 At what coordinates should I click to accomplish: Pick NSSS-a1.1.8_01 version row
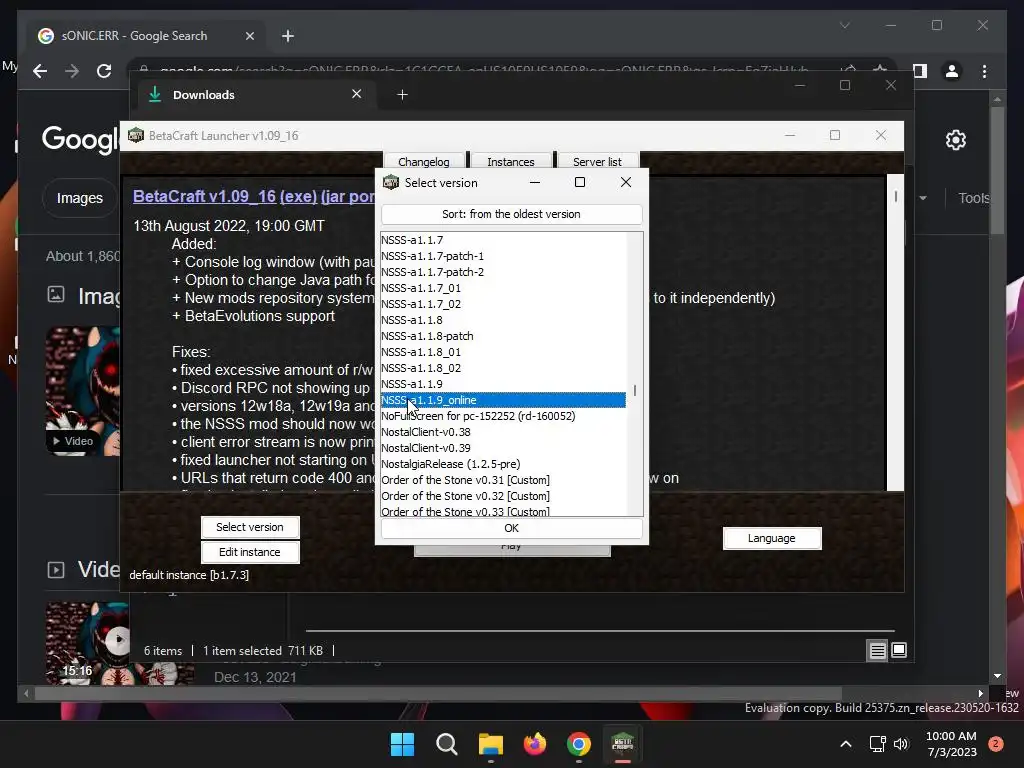503,352
